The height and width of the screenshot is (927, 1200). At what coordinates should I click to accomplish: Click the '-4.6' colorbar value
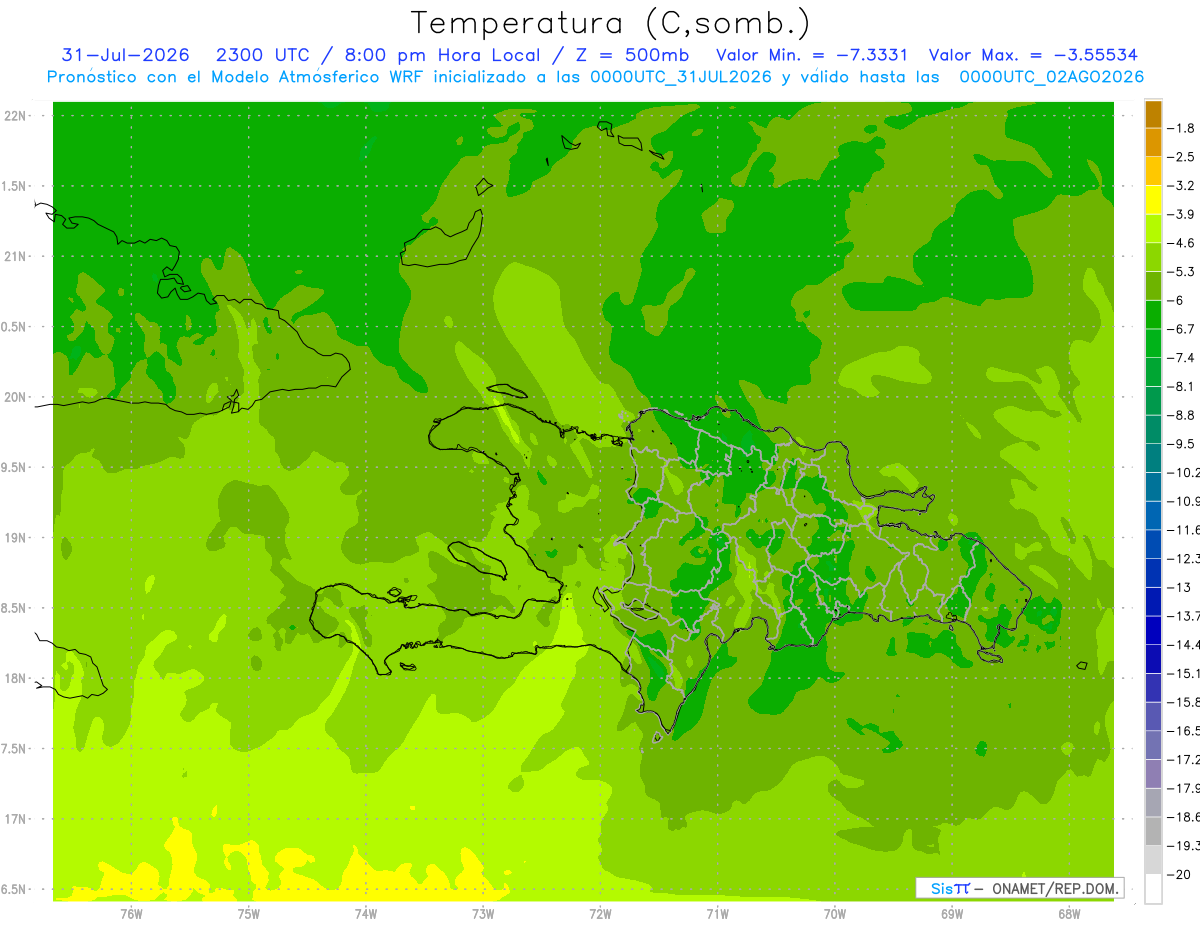1181,243
